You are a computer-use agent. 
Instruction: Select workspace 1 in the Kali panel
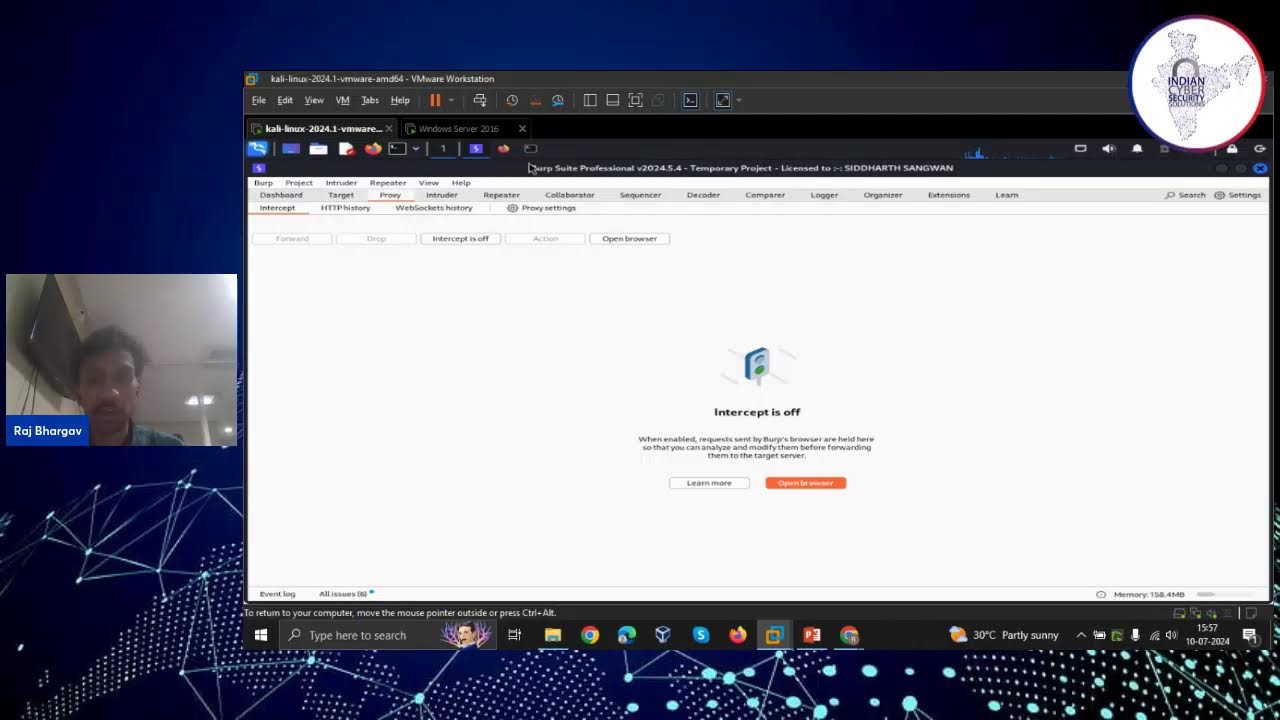[x=443, y=148]
